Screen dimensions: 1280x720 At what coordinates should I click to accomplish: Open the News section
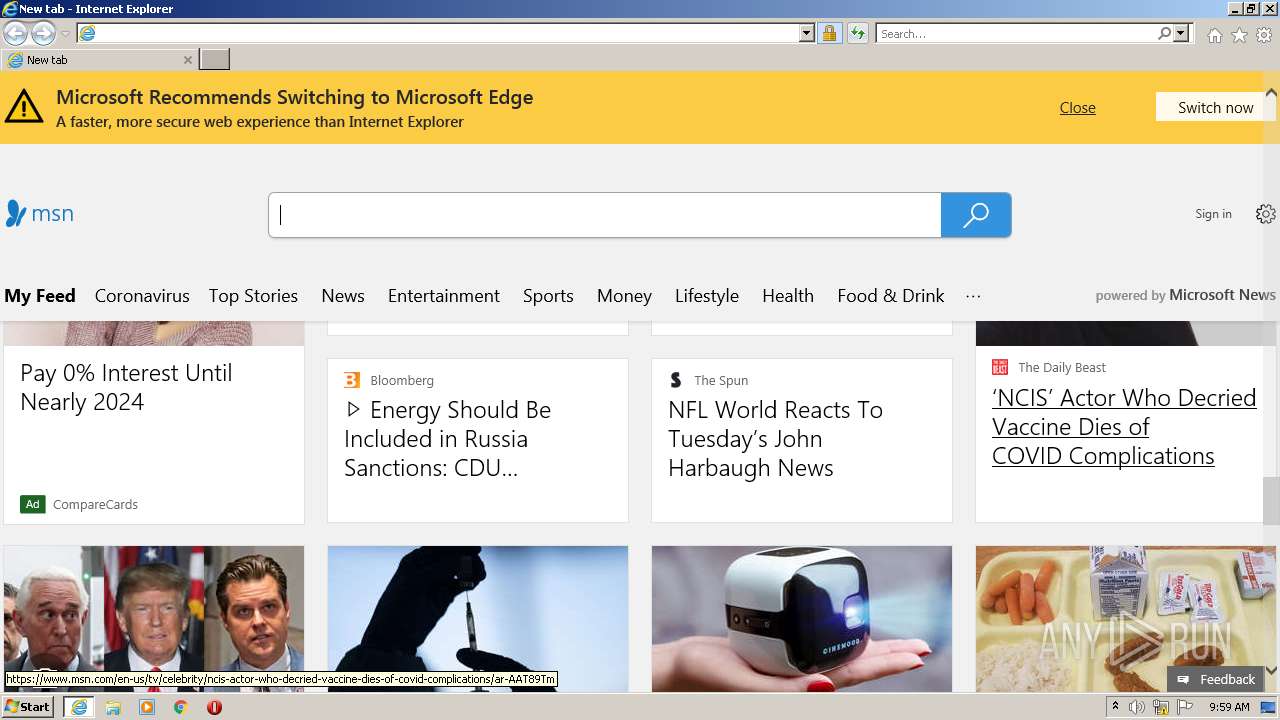[343, 296]
